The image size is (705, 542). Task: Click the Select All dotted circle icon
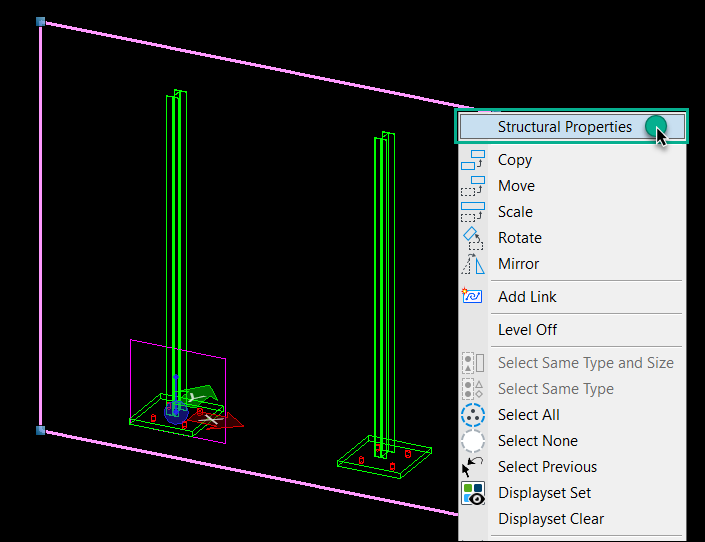pyautogui.click(x=473, y=415)
